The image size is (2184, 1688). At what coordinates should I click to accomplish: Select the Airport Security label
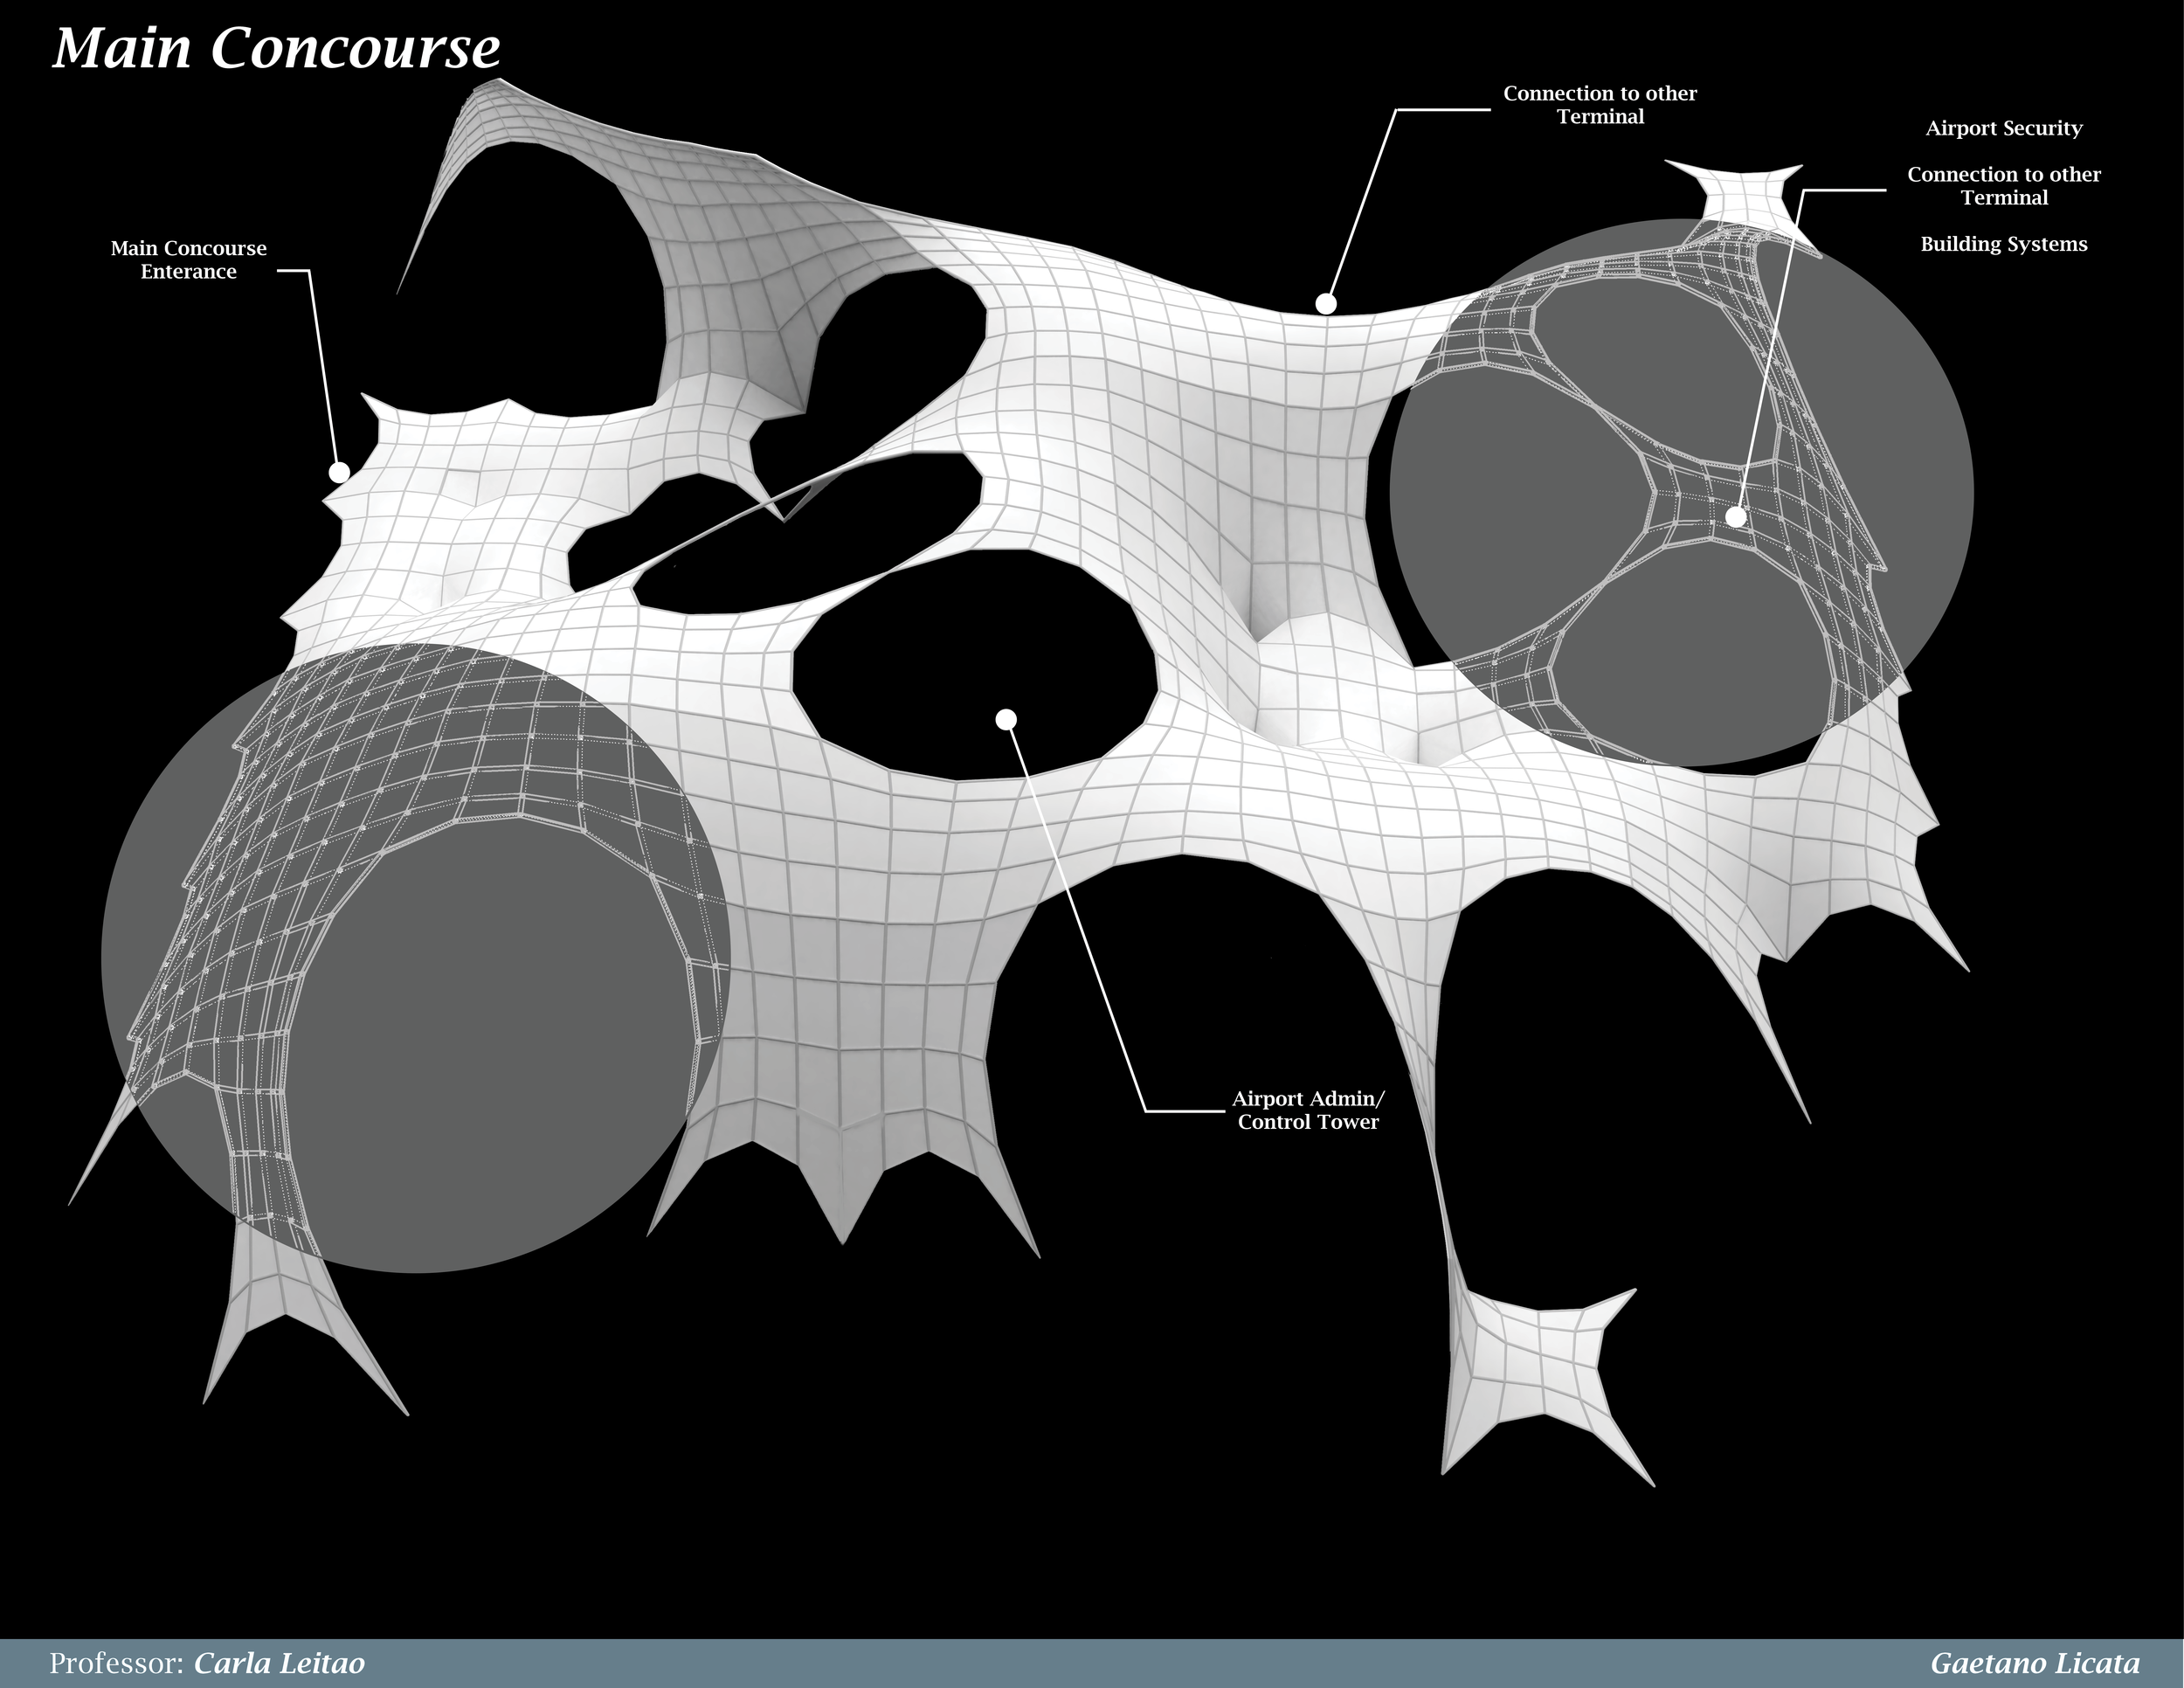point(2004,128)
